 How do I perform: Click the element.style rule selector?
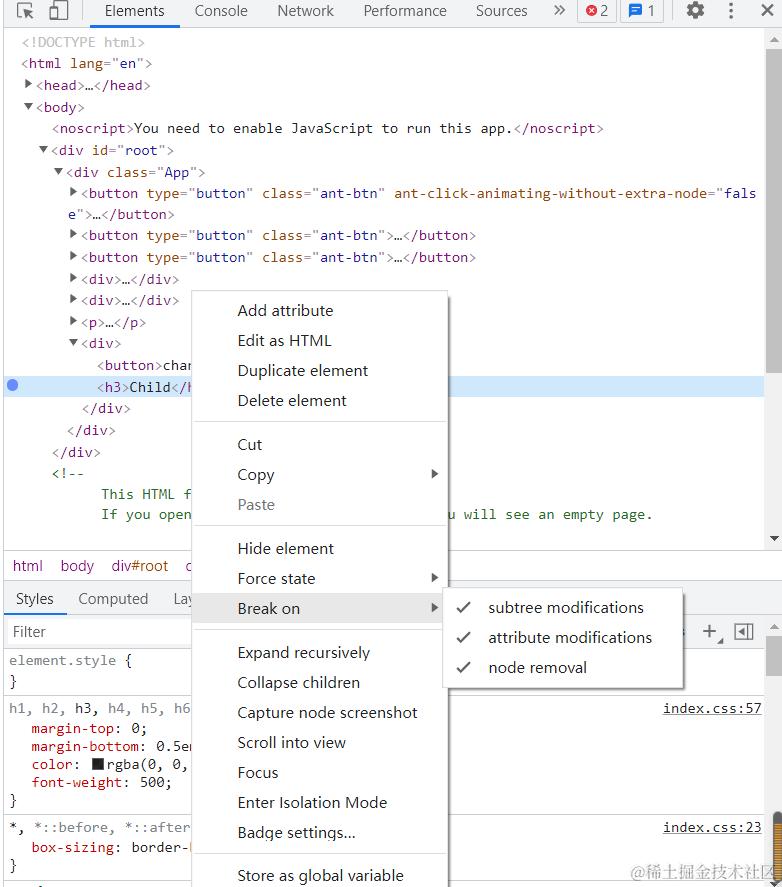[x=63, y=660]
